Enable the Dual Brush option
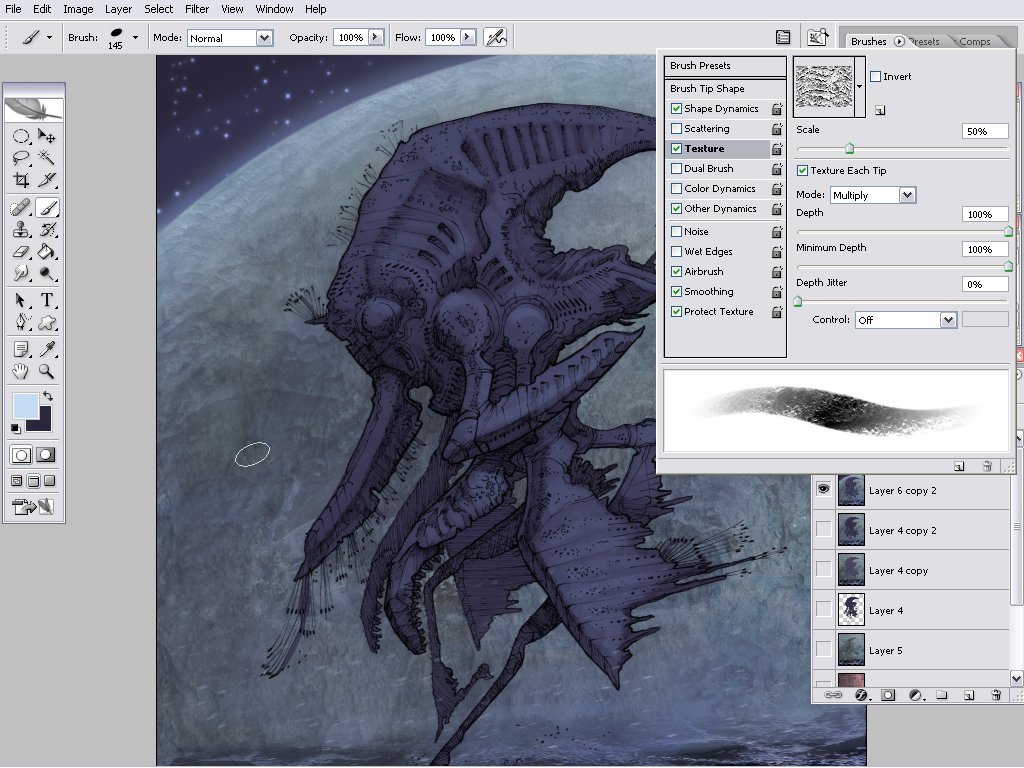Screen dimensions: 1024x768 click(x=677, y=168)
